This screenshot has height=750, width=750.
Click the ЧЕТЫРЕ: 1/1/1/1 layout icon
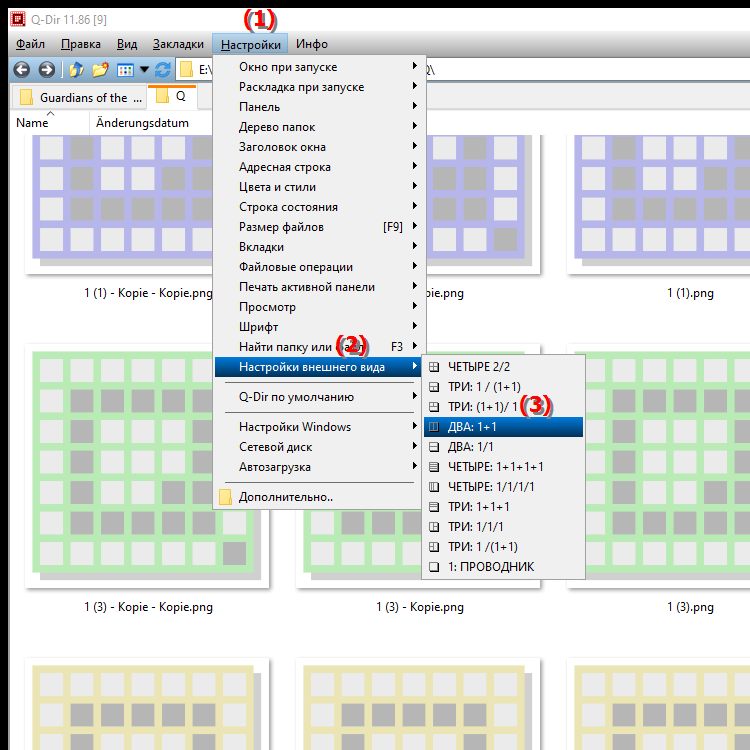[x=434, y=487]
